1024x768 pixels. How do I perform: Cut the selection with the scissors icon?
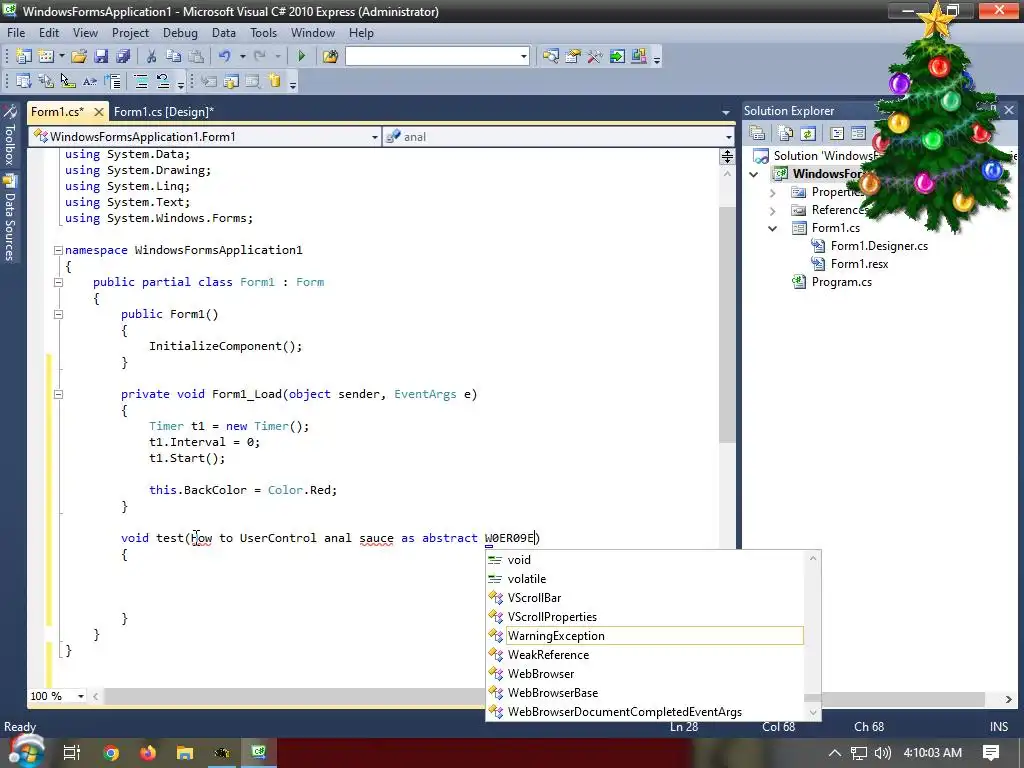[x=152, y=57]
